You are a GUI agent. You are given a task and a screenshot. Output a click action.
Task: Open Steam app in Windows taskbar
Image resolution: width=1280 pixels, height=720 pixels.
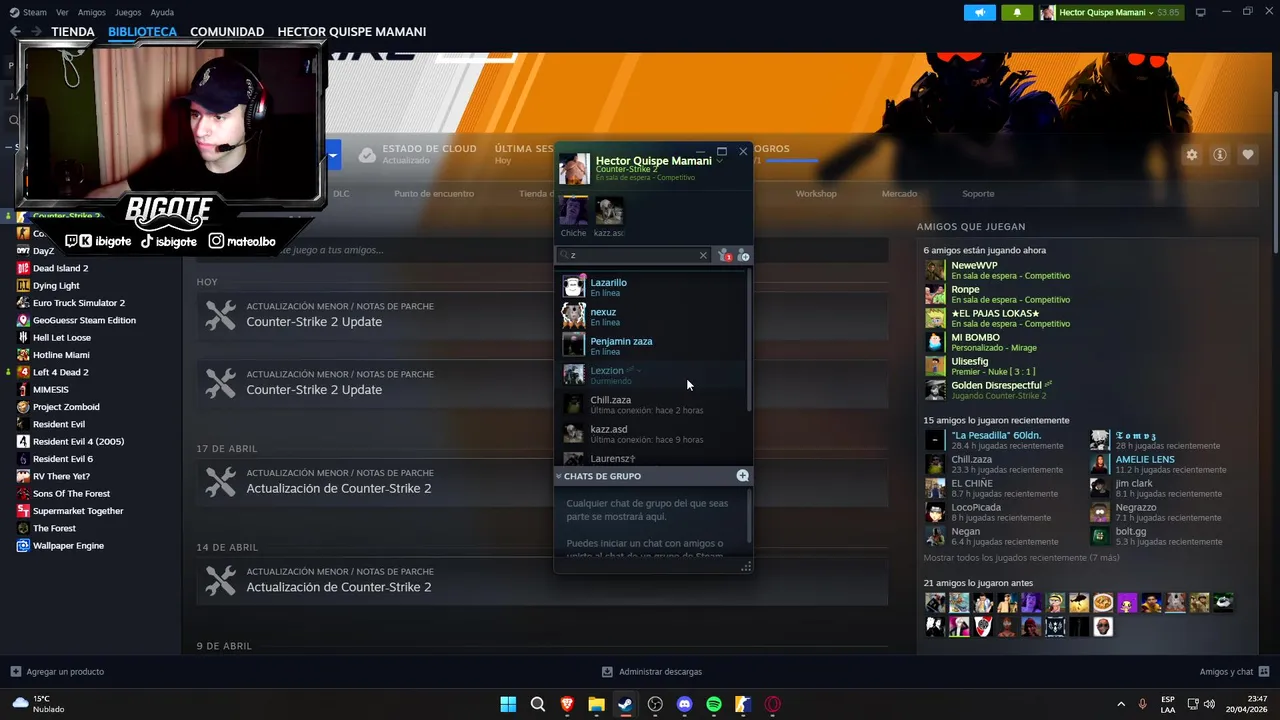pyautogui.click(x=625, y=704)
